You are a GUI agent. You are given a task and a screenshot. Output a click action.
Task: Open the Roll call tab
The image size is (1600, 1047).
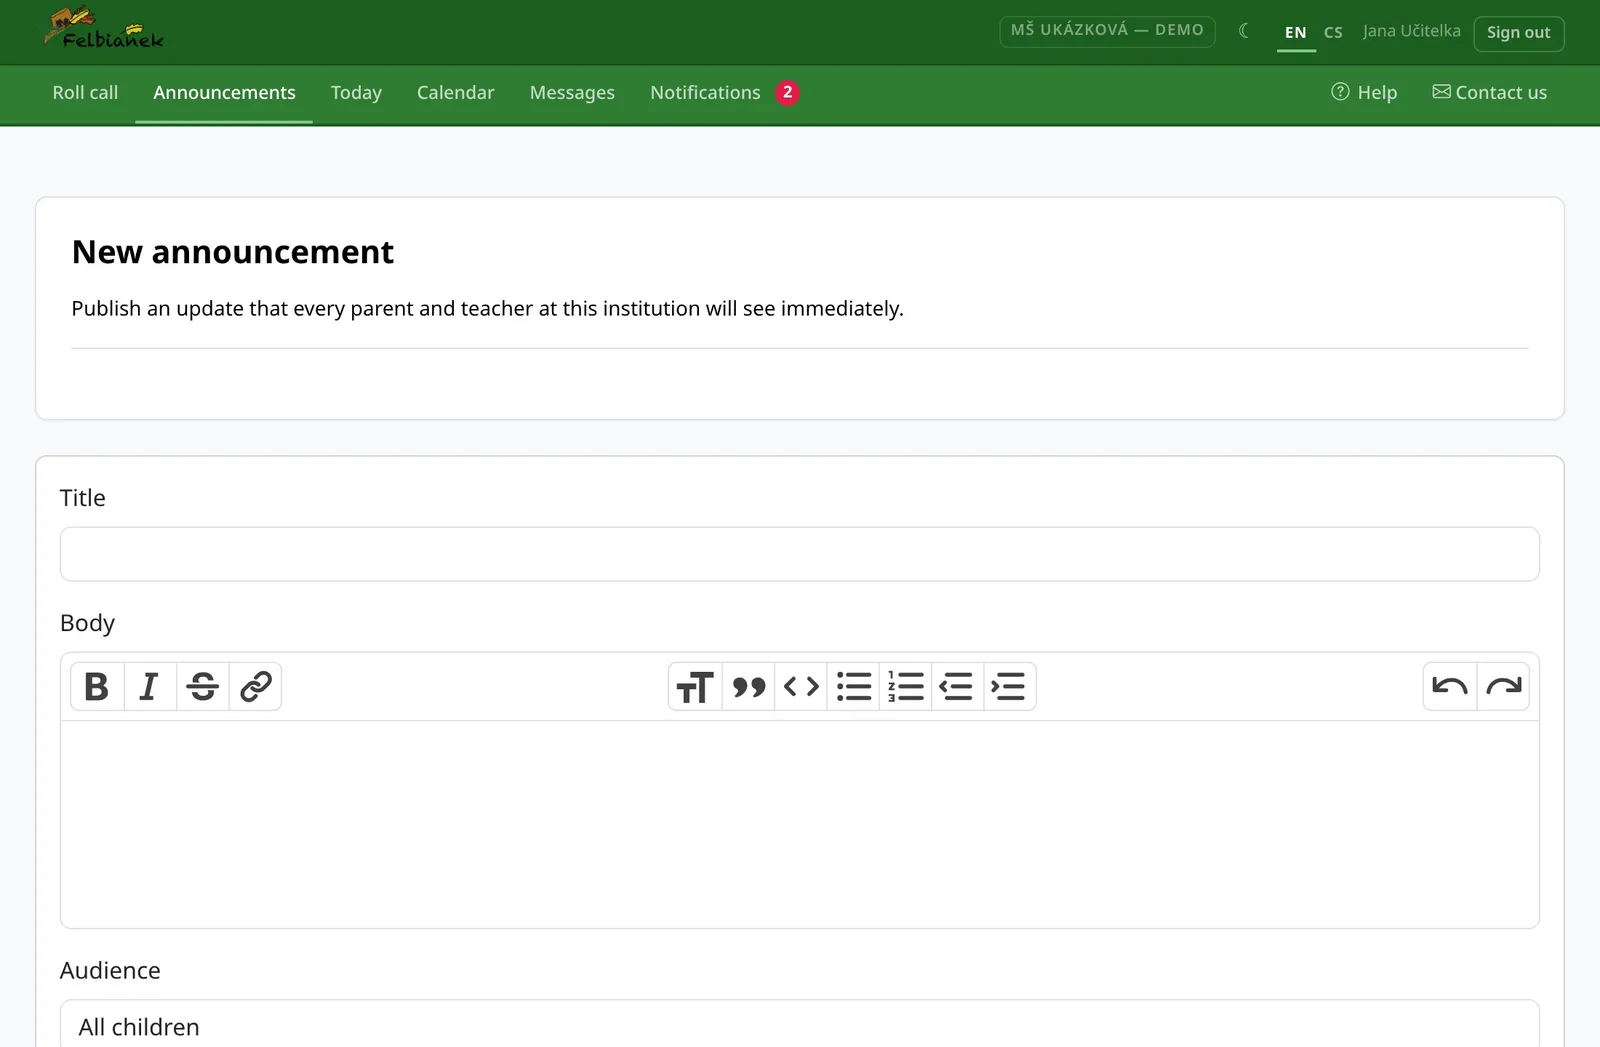click(x=85, y=93)
